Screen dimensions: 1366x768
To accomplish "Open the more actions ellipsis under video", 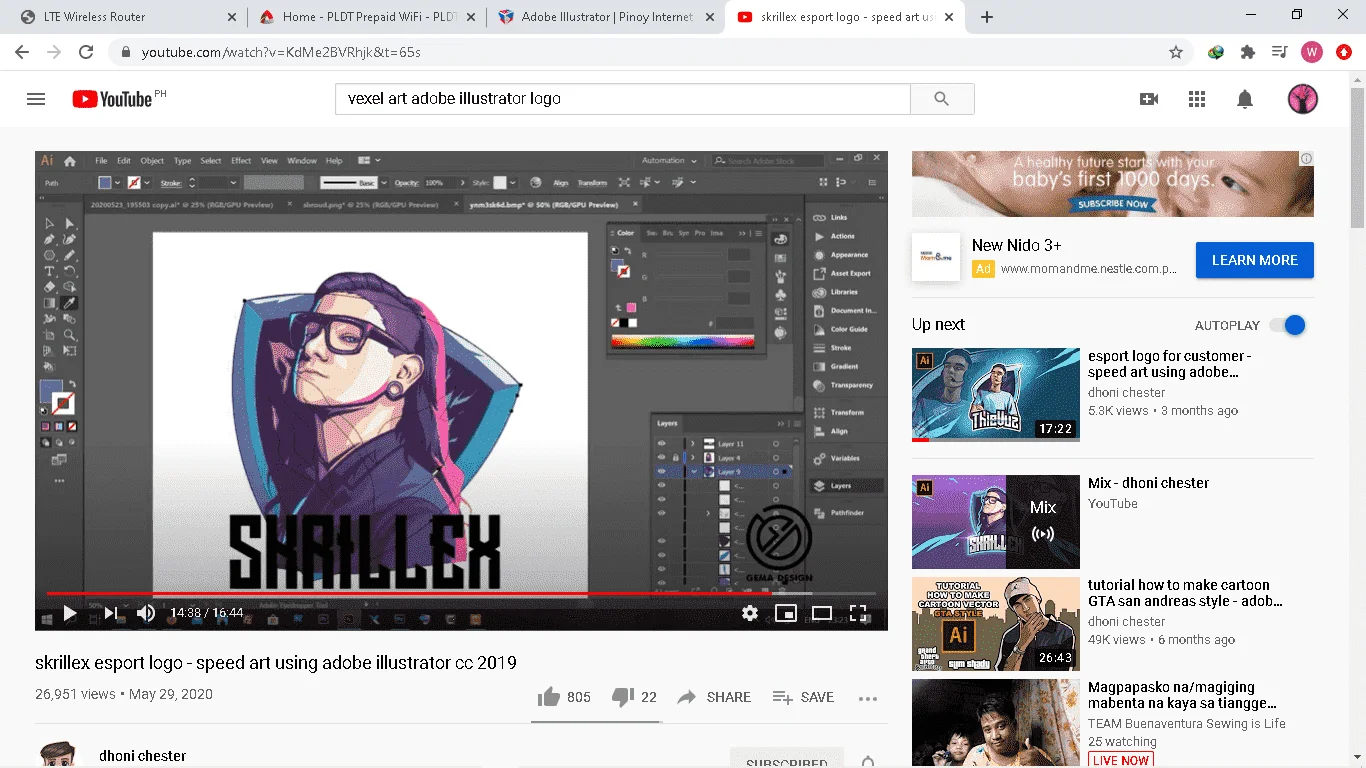I will (x=868, y=698).
